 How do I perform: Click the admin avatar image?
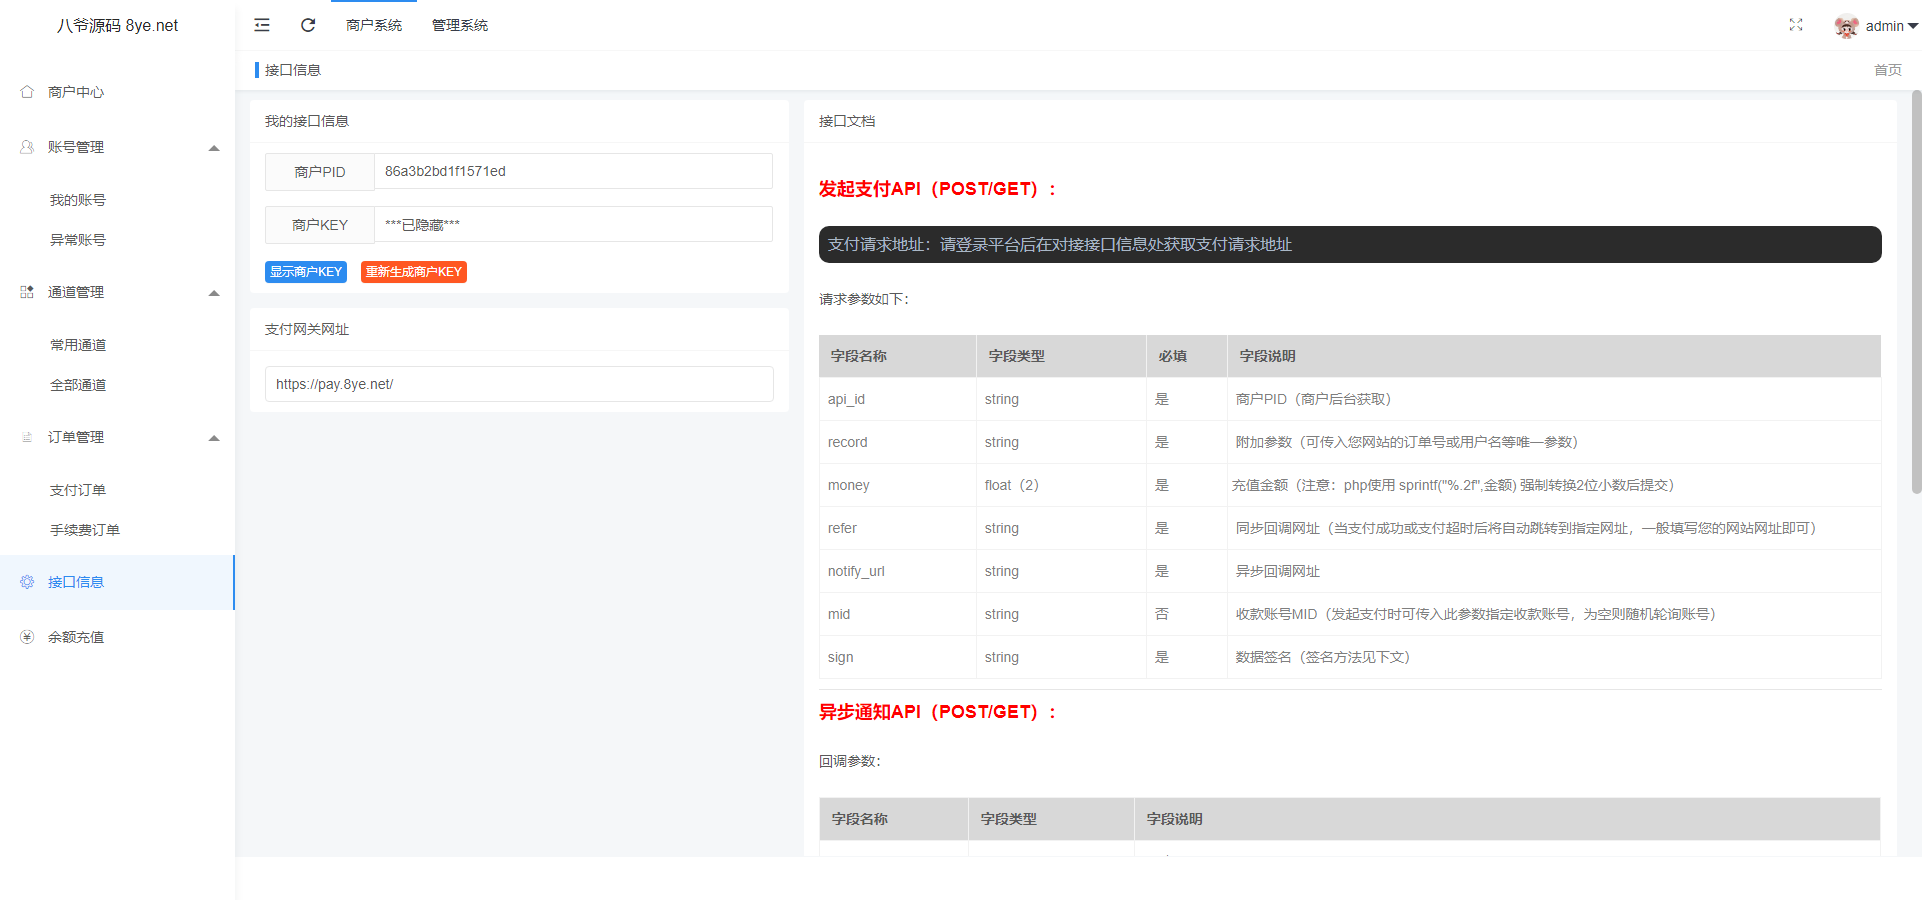(1845, 25)
